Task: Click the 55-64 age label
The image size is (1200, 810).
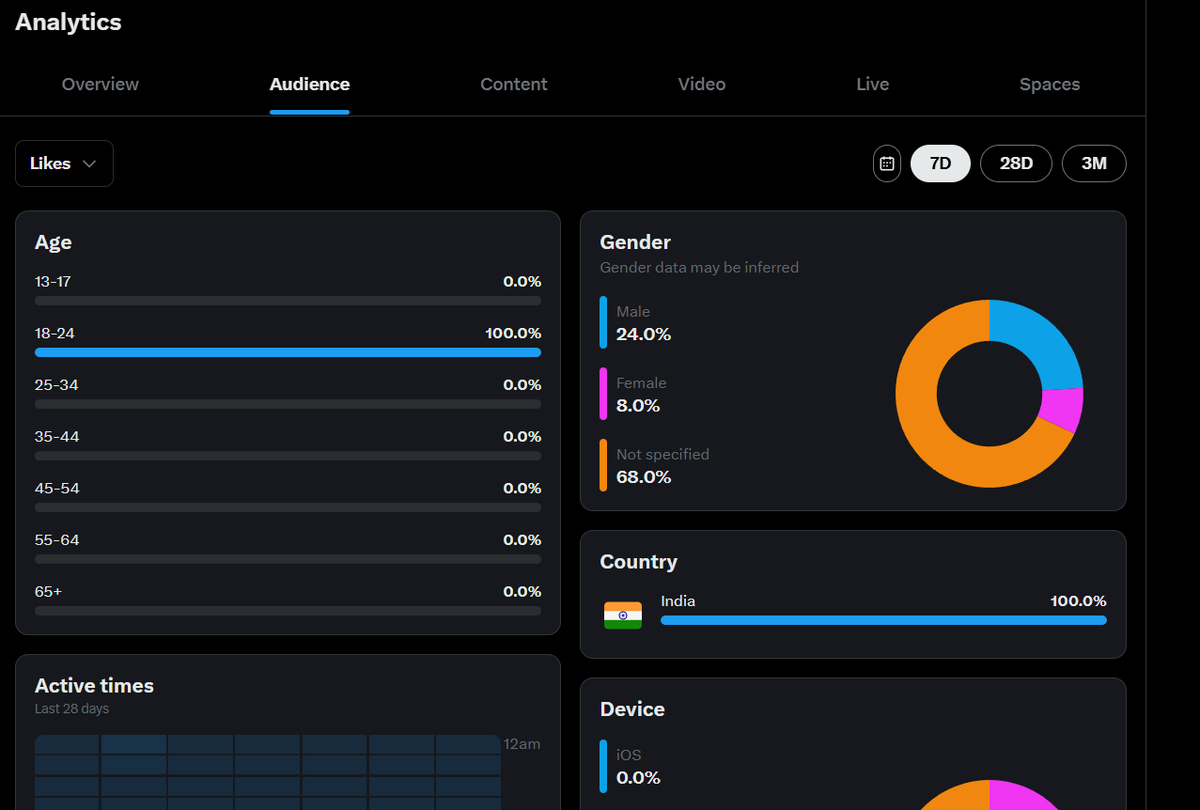Action: 57,540
